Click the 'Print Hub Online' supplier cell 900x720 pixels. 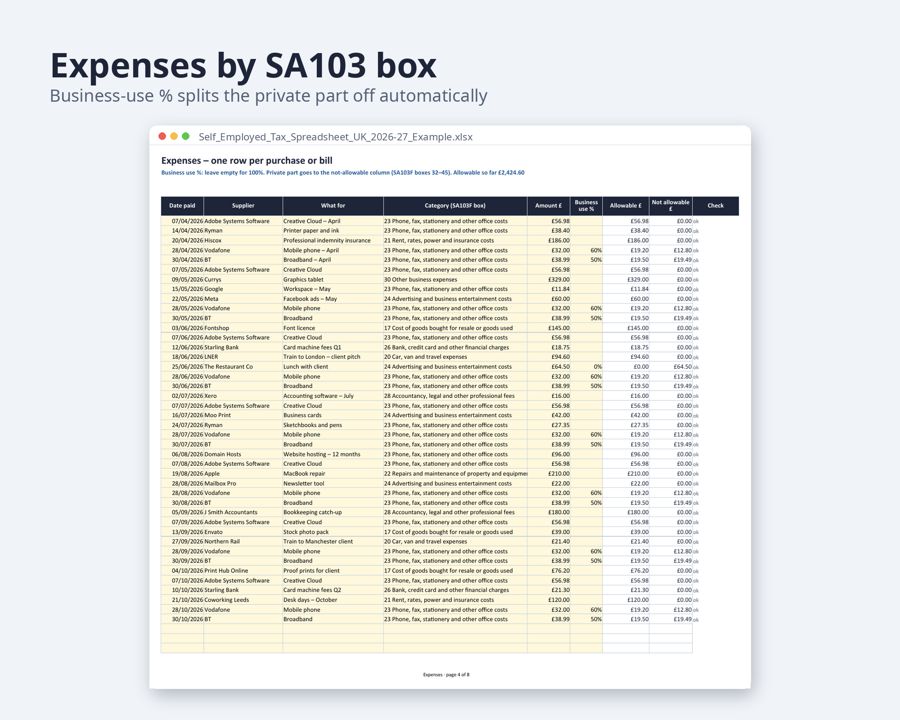tap(243, 571)
